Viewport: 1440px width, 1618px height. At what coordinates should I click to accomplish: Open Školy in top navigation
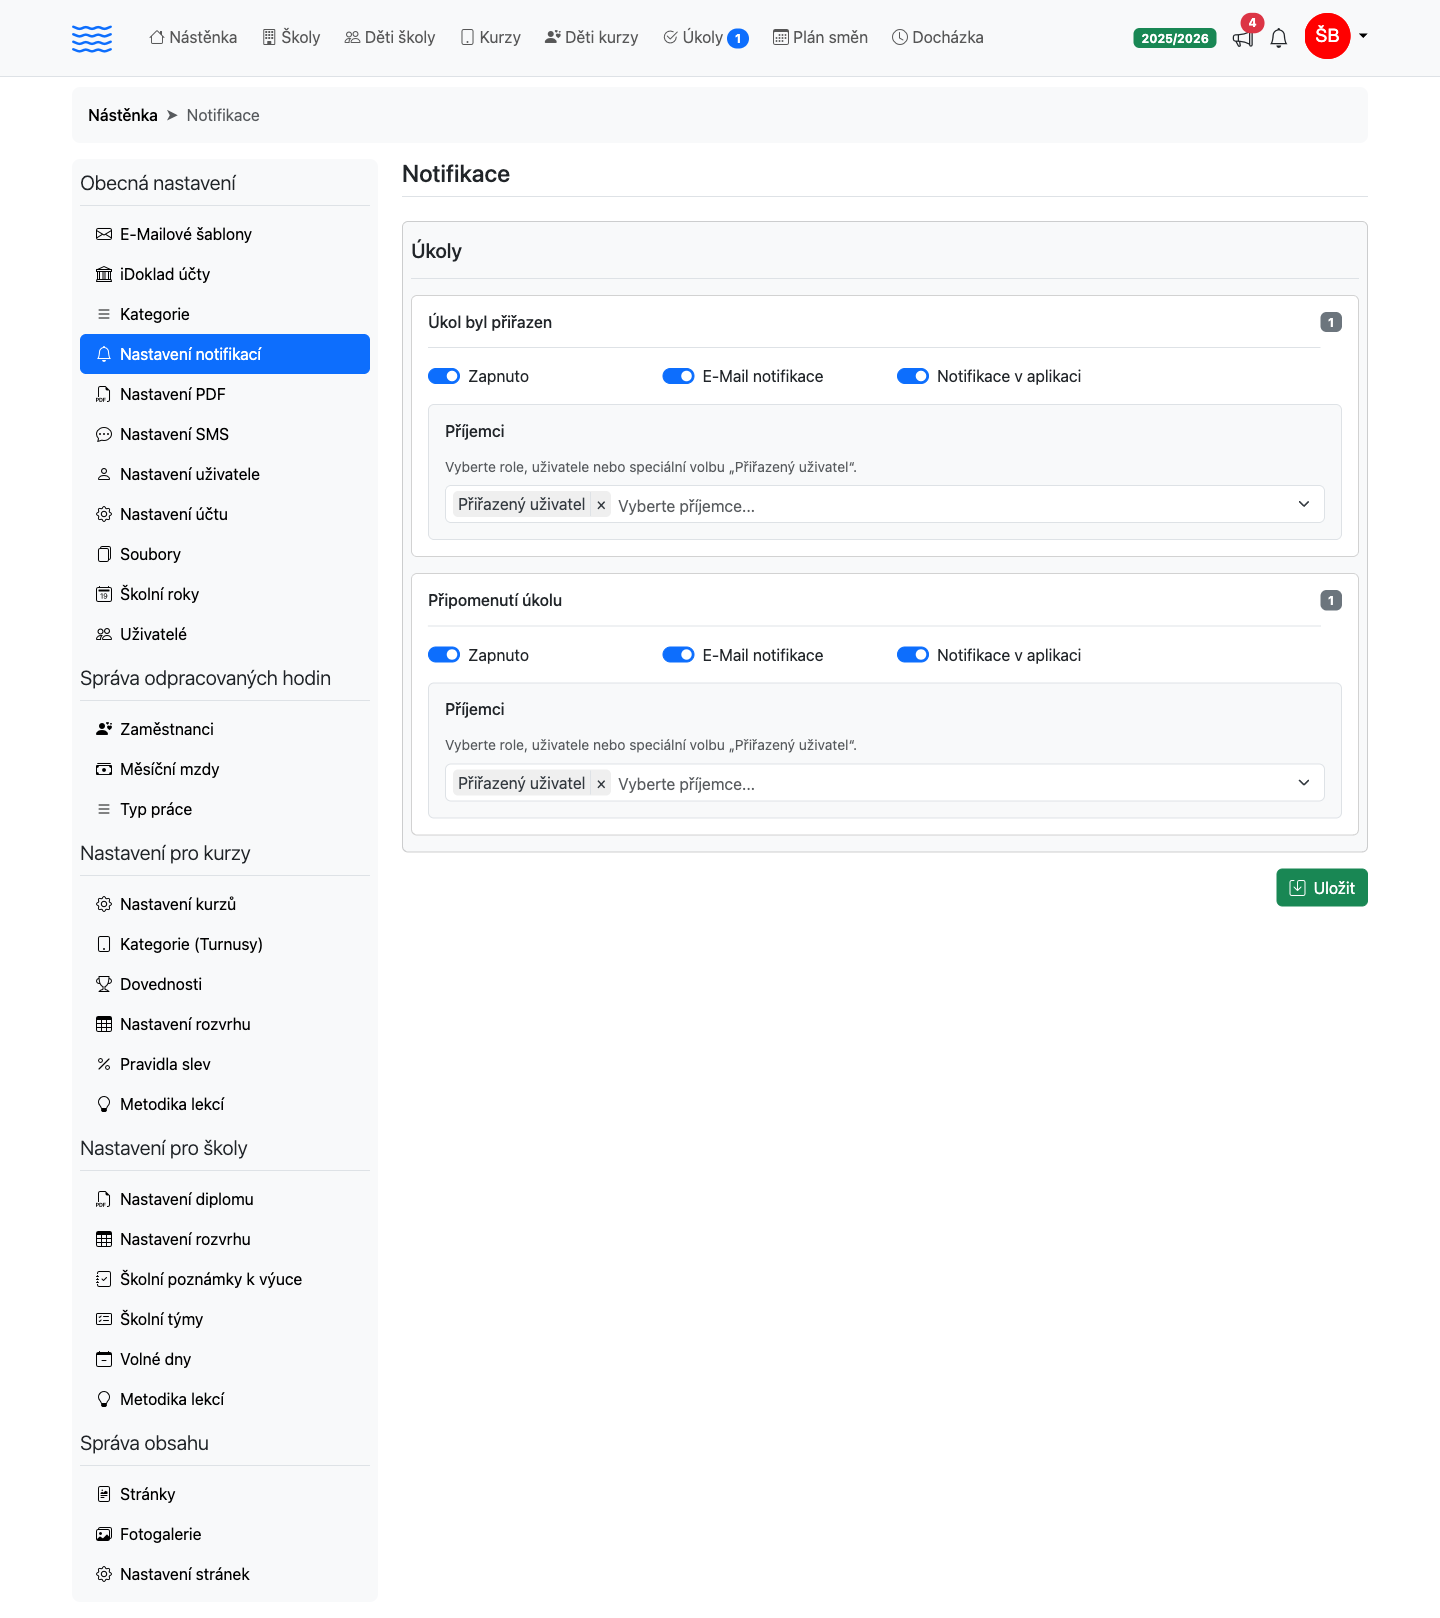click(x=291, y=38)
